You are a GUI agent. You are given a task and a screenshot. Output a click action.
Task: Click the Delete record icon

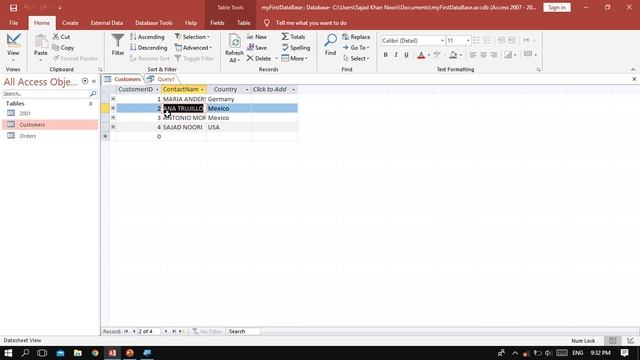click(x=250, y=58)
